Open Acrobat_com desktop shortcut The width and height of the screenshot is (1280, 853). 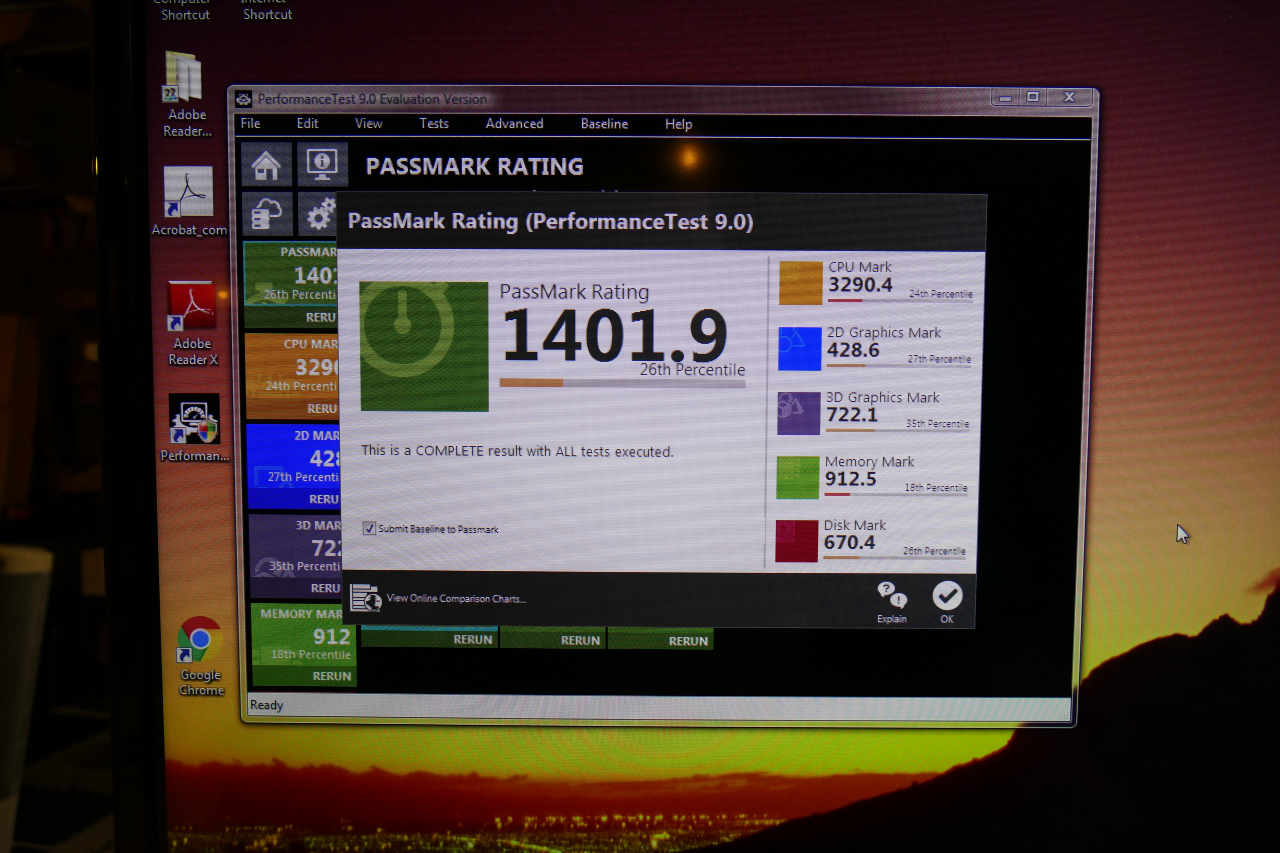click(x=189, y=202)
